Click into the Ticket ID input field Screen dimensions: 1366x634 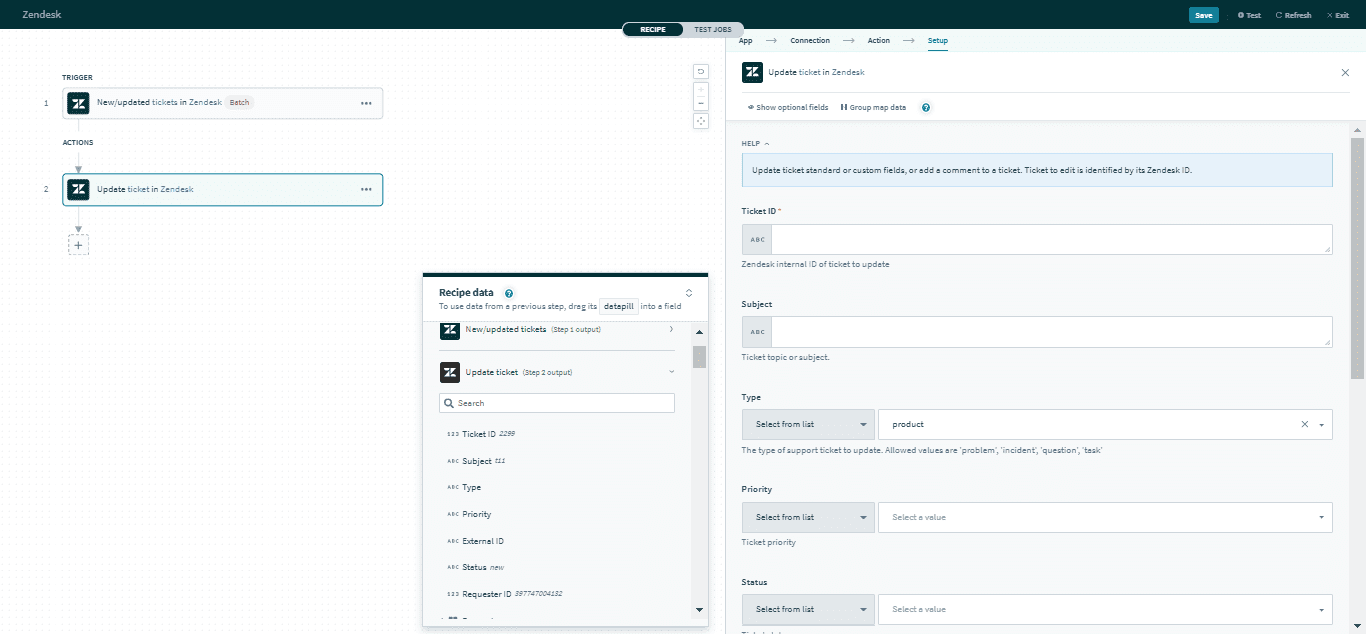pyautogui.click(x=1051, y=240)
